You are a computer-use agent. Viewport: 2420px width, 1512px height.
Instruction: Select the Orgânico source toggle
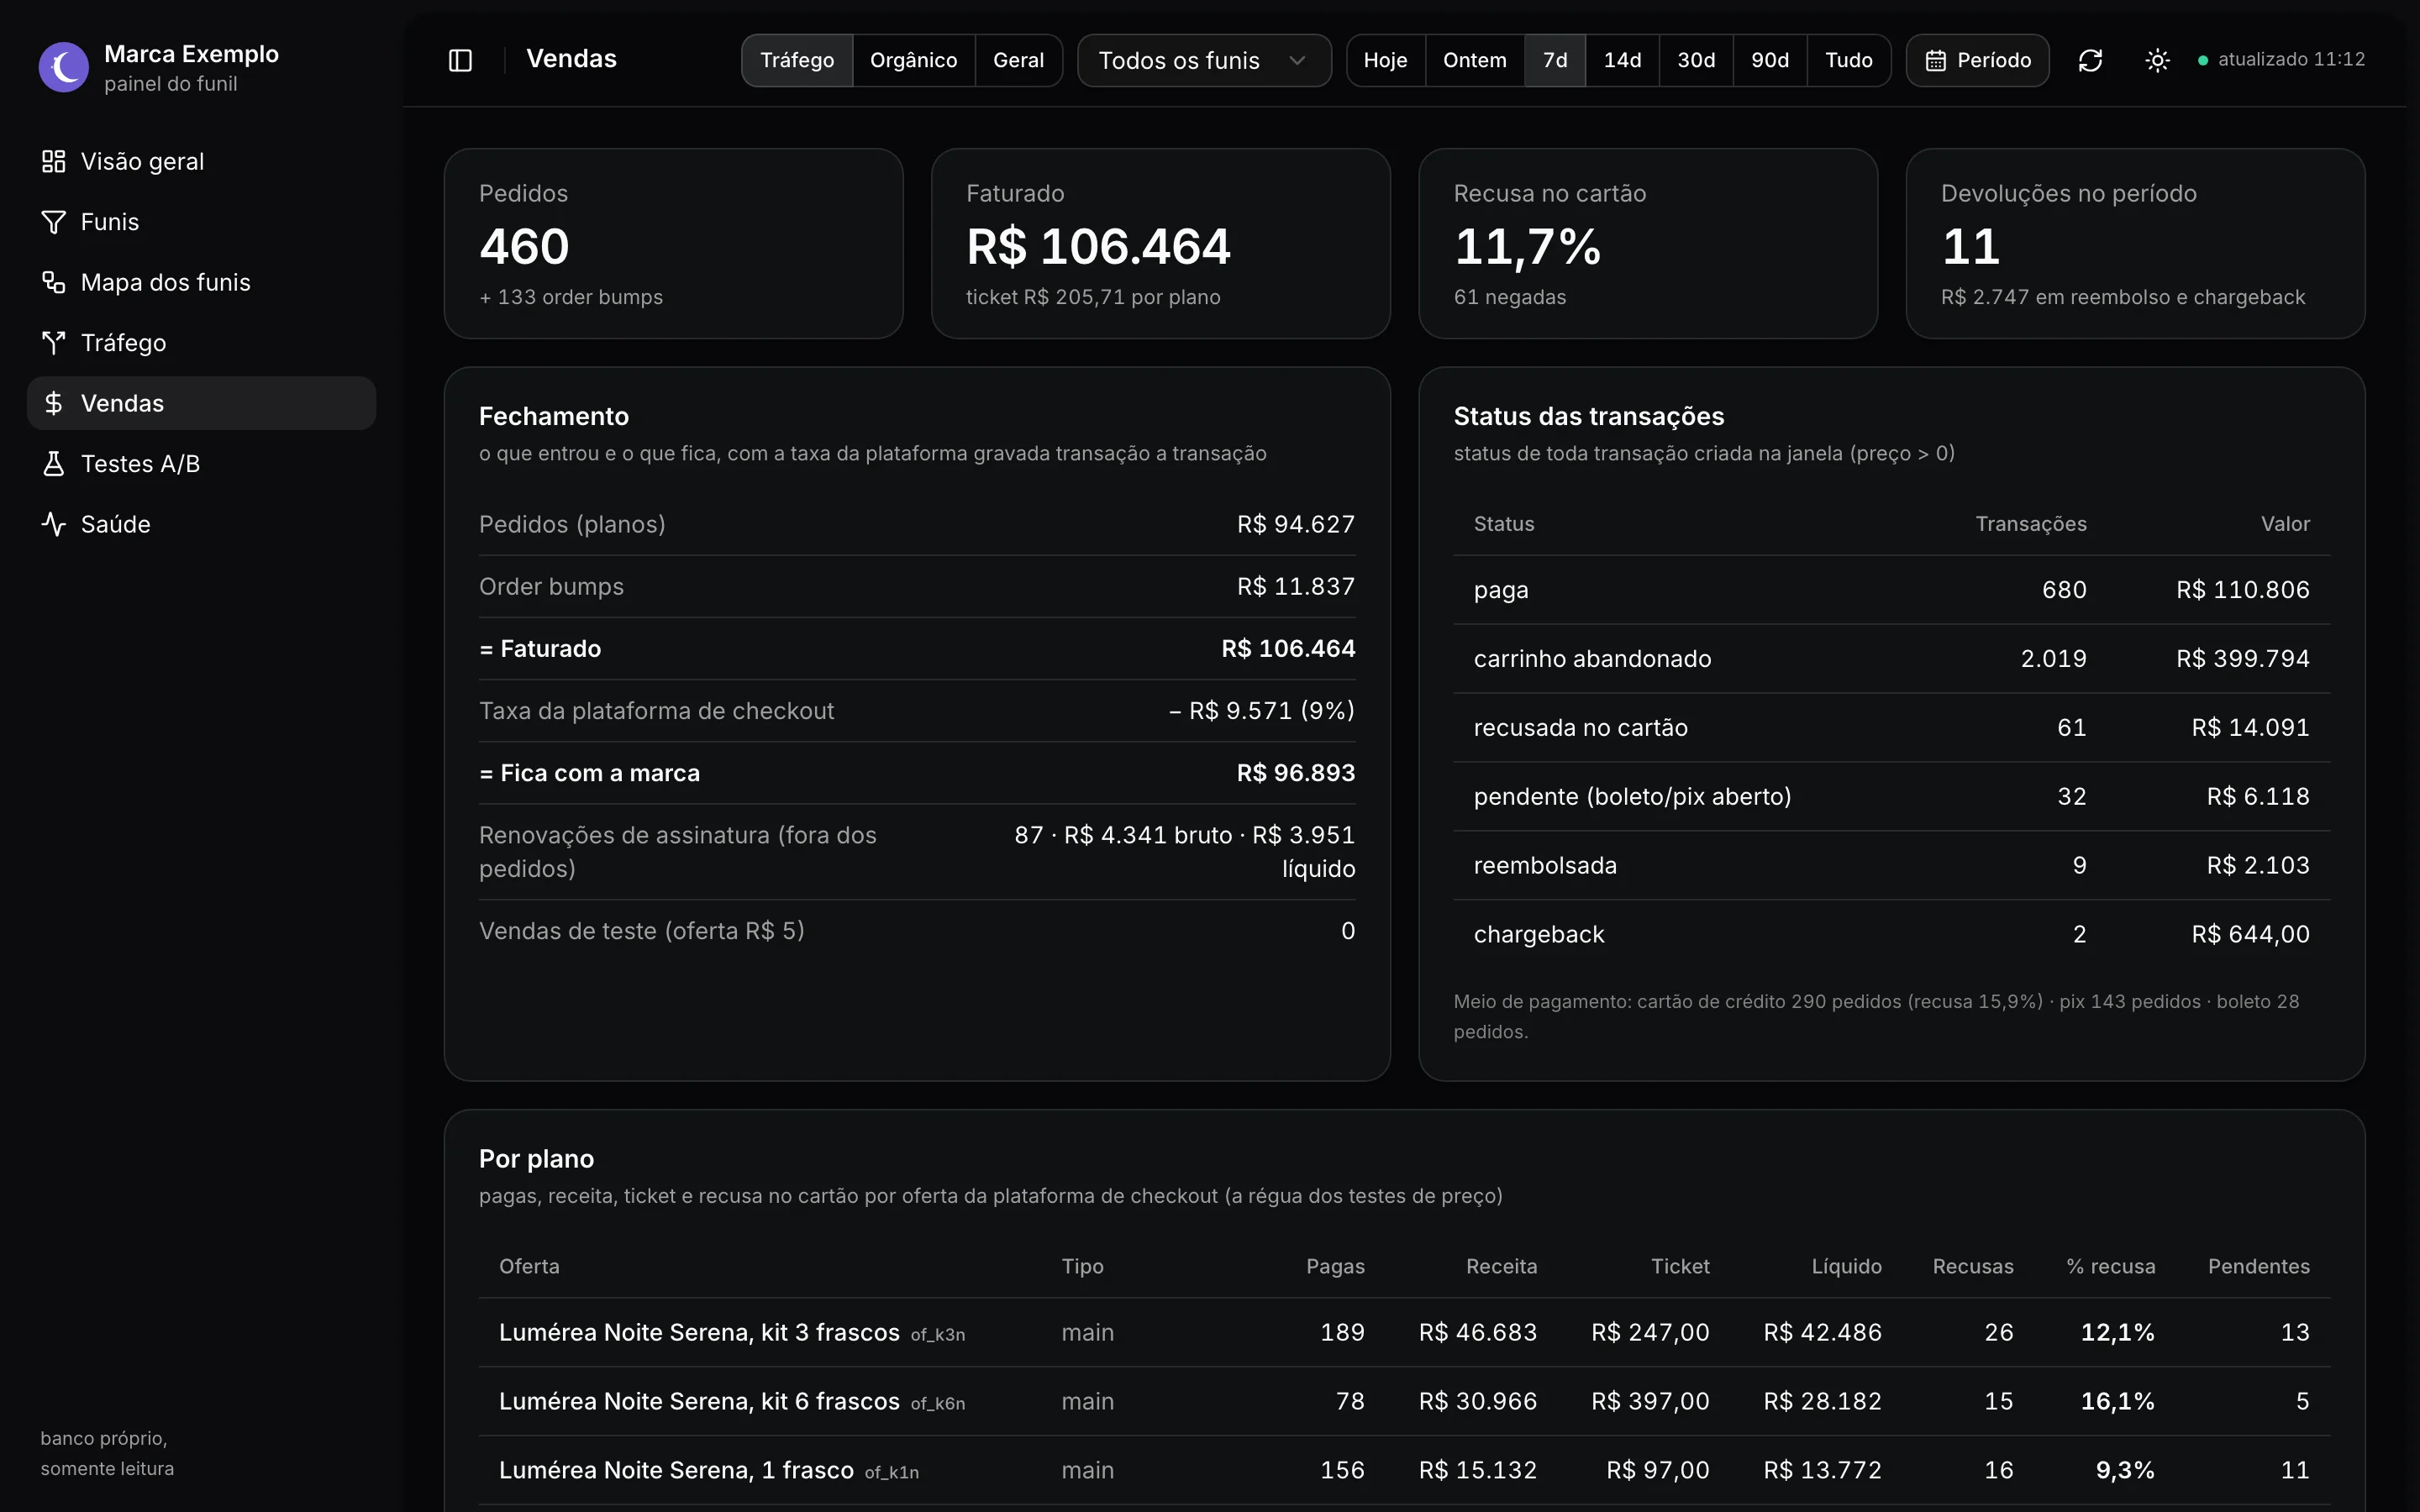pyautogui.click(x=913, y=60)
